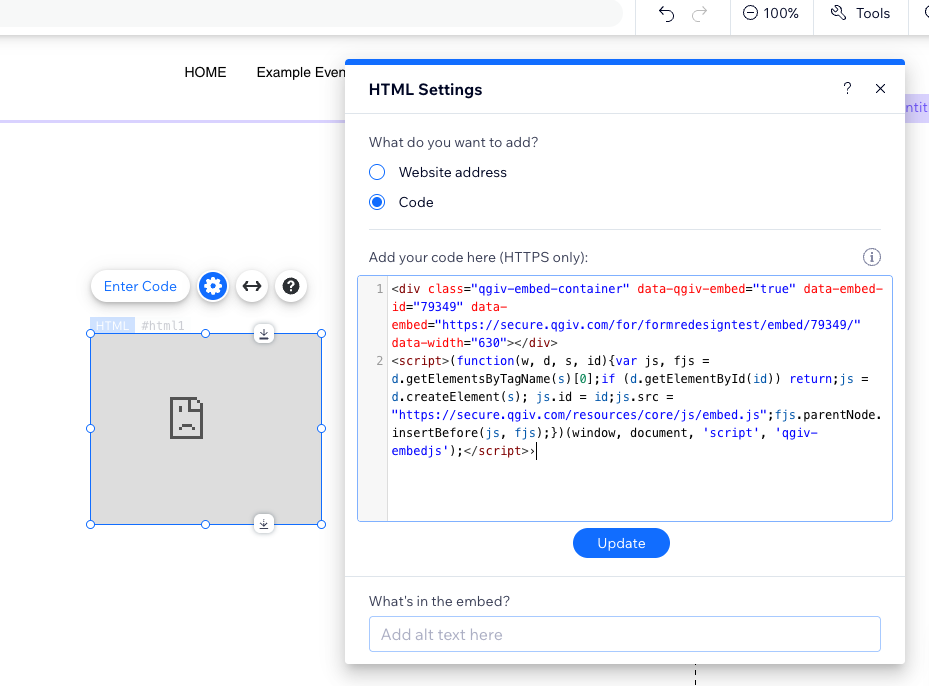Close the HTML Settings panel
Viewport: 929px width, 686px height.
(880, 89)
